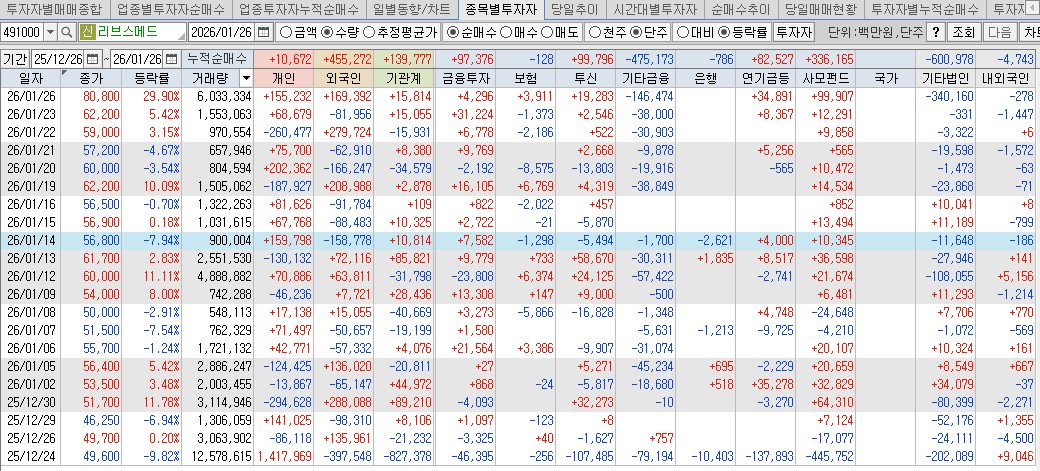Switch to 시간대별투자자 tab
The height and width of the screenshot is (471, 1040).
[x=655, y=9]
